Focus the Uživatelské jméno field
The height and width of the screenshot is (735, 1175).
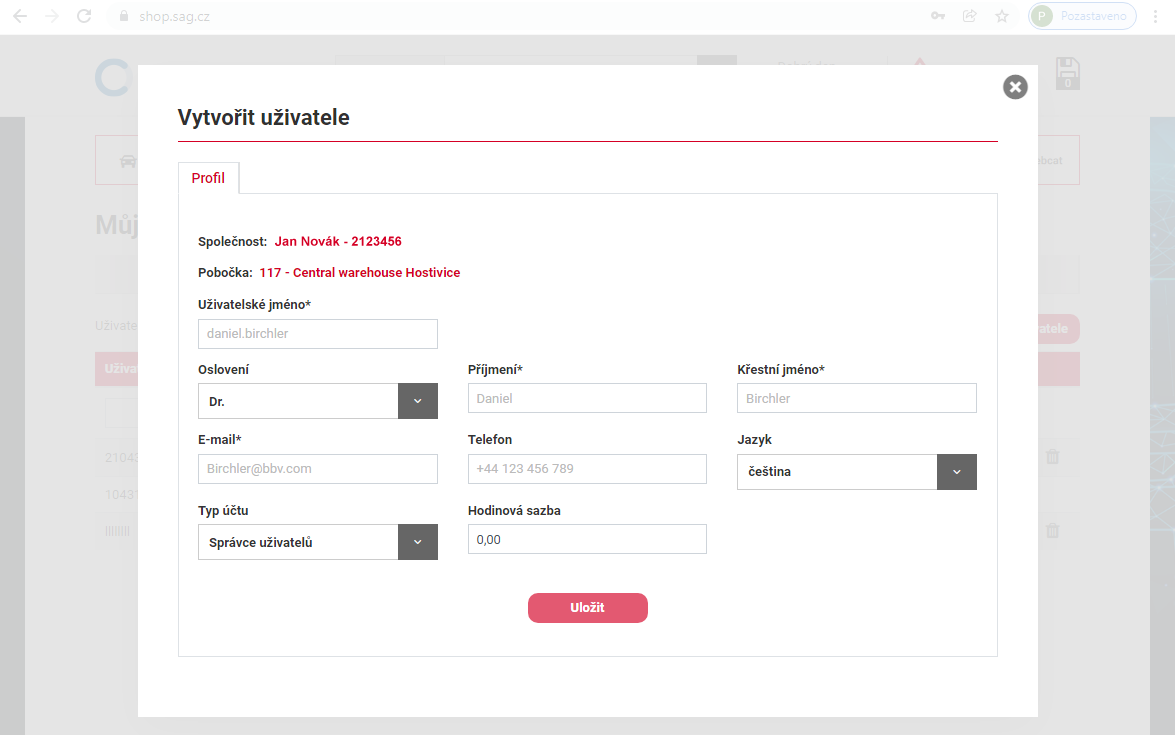(318, 334)
